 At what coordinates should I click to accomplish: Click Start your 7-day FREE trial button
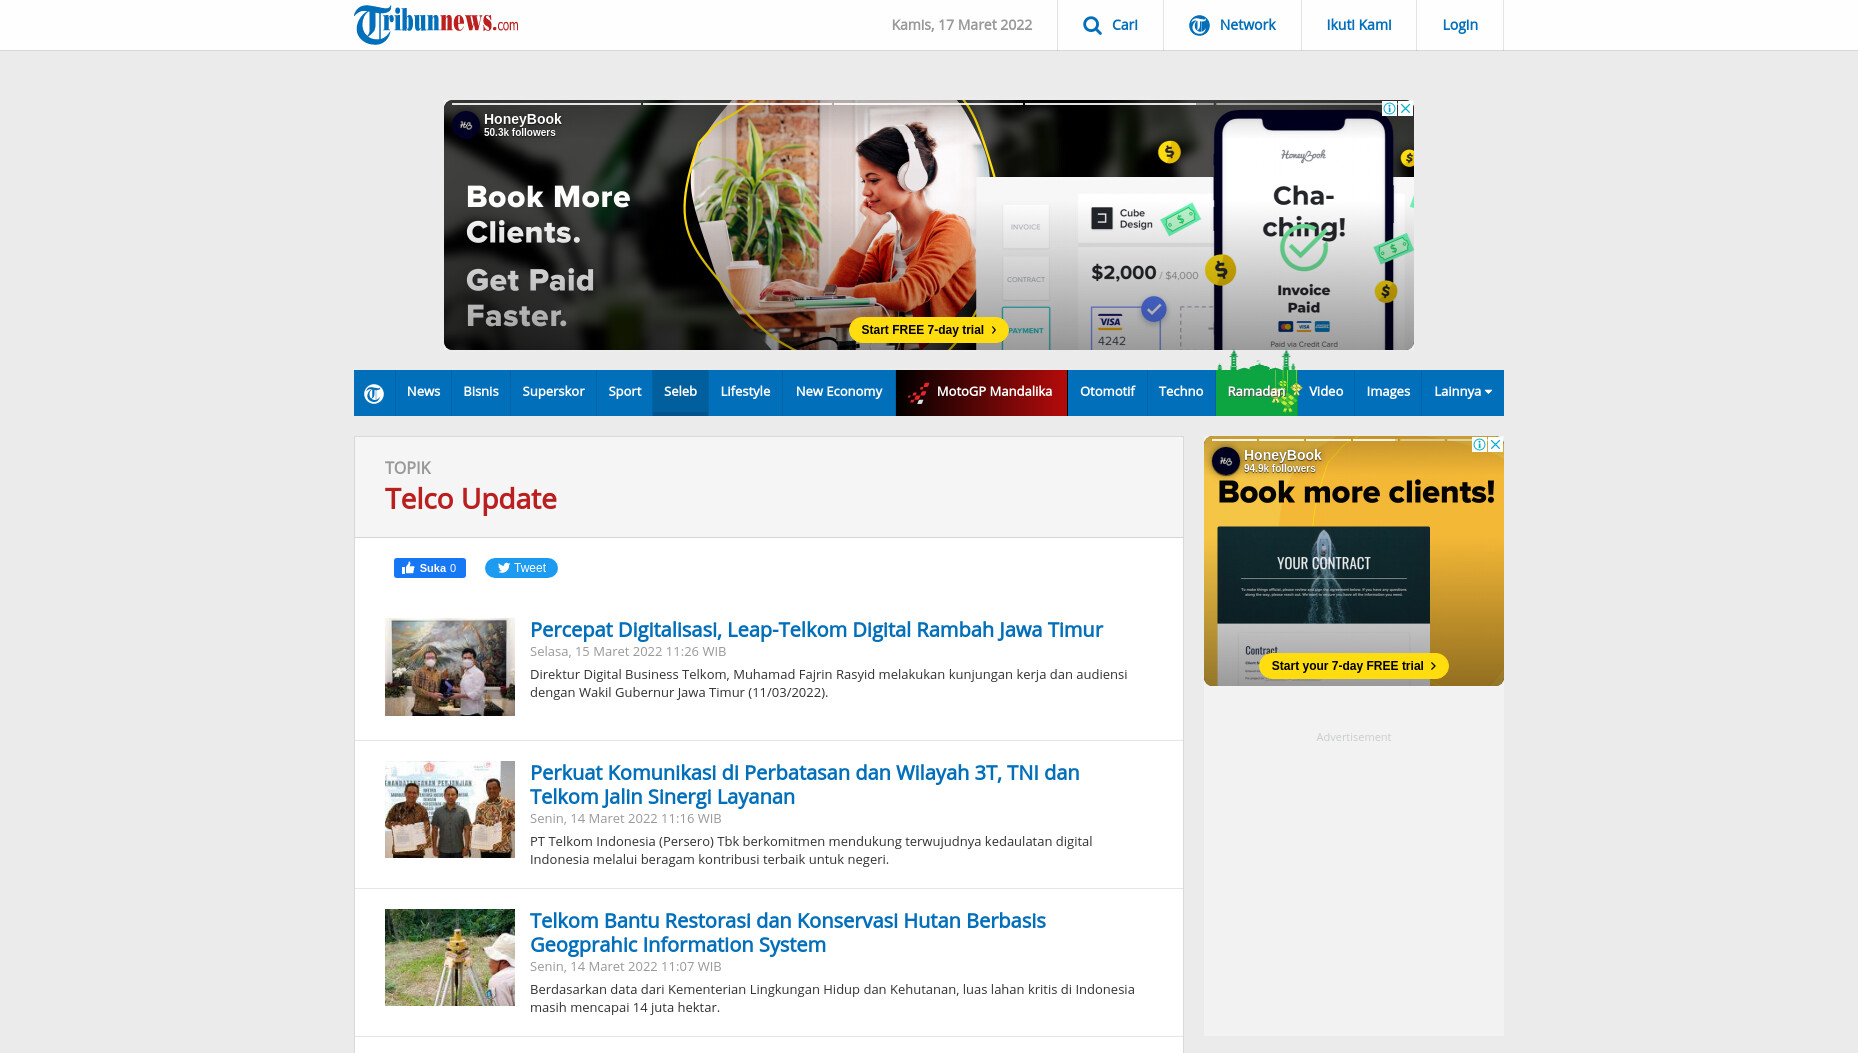tap(1354, 666)
